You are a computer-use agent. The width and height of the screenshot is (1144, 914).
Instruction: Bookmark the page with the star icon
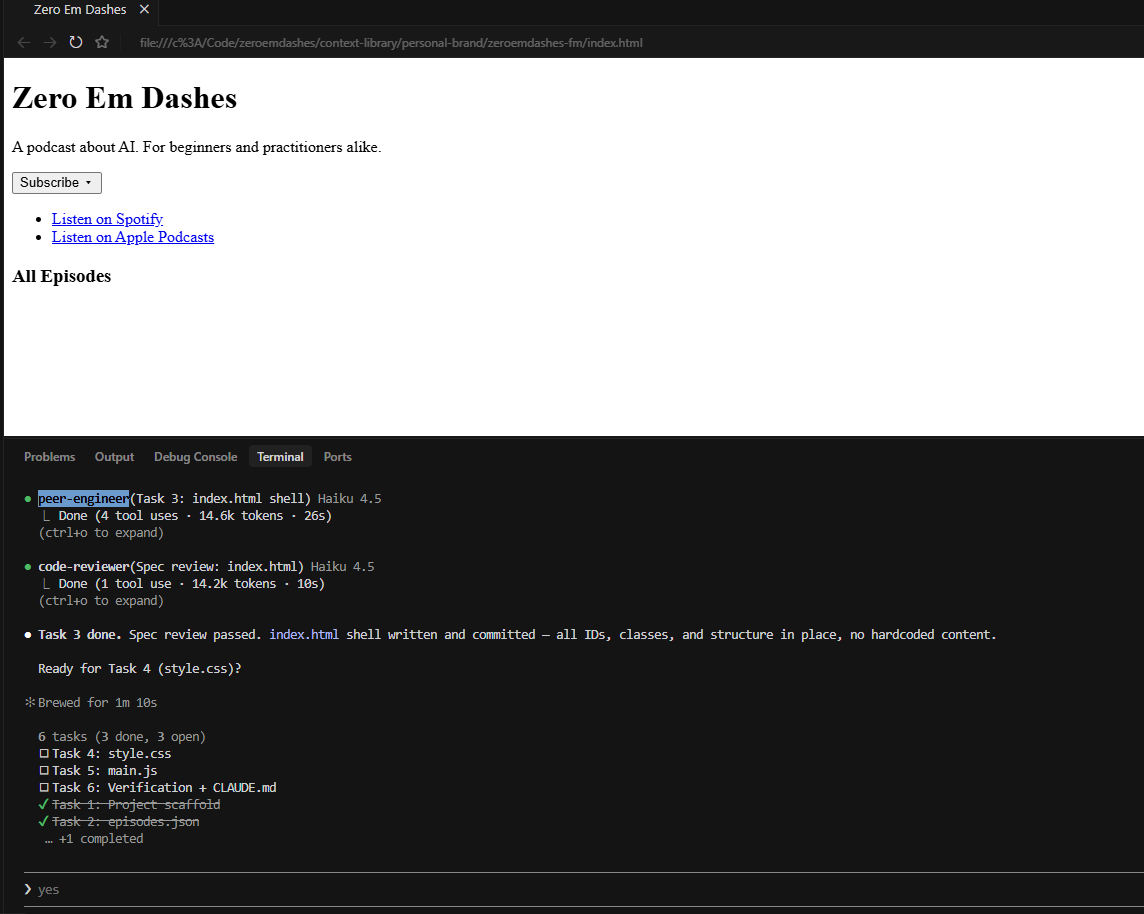tap(102, 42)
